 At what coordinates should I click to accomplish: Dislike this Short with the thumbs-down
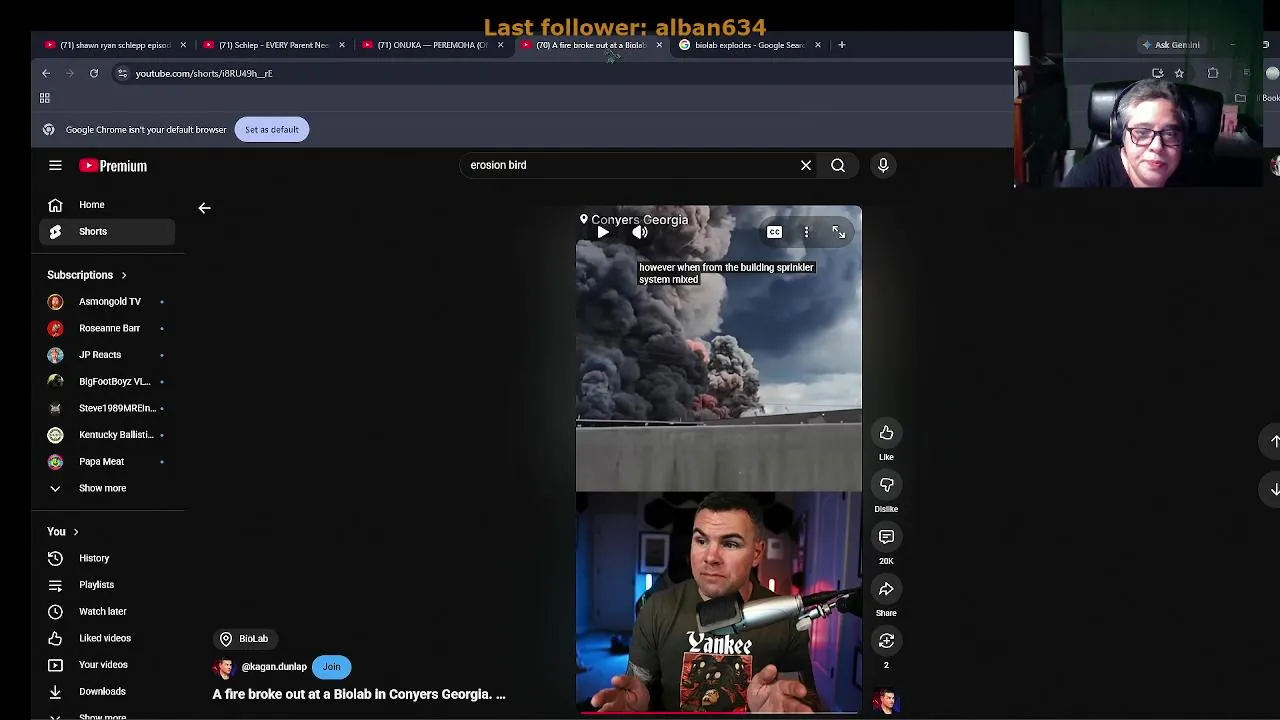[x=886, y=485]
